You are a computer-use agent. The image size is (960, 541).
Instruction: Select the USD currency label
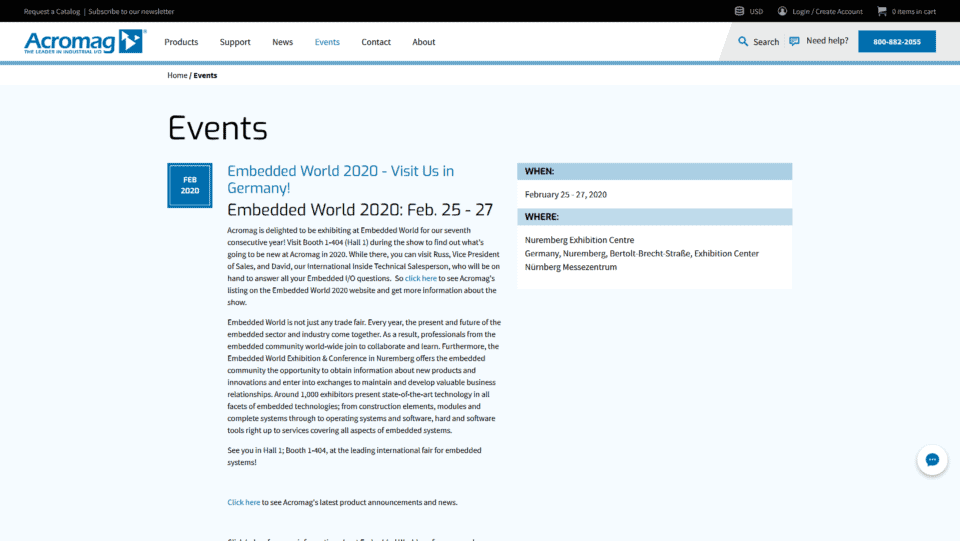click(756, 12)
